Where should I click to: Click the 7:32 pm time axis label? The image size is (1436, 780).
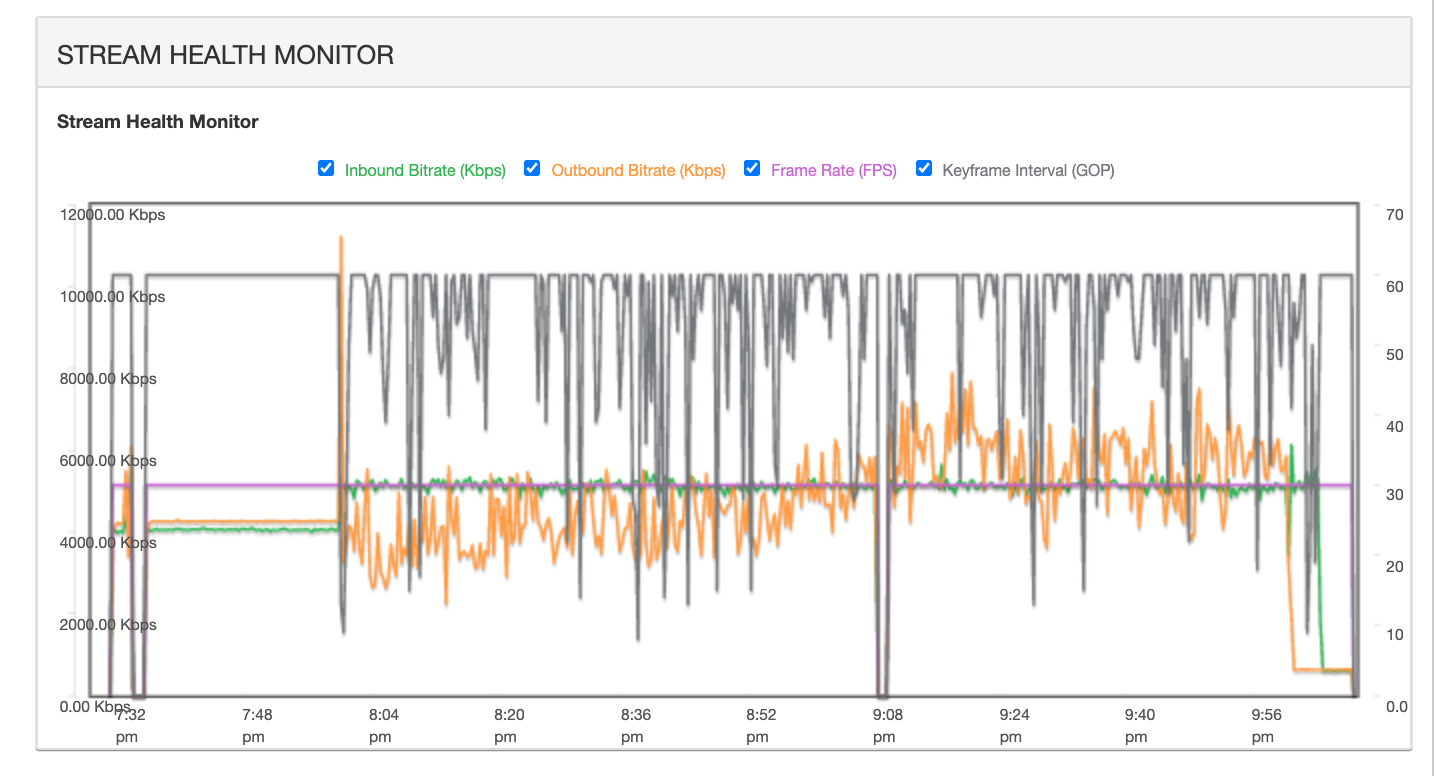click(x=130, y=725)
